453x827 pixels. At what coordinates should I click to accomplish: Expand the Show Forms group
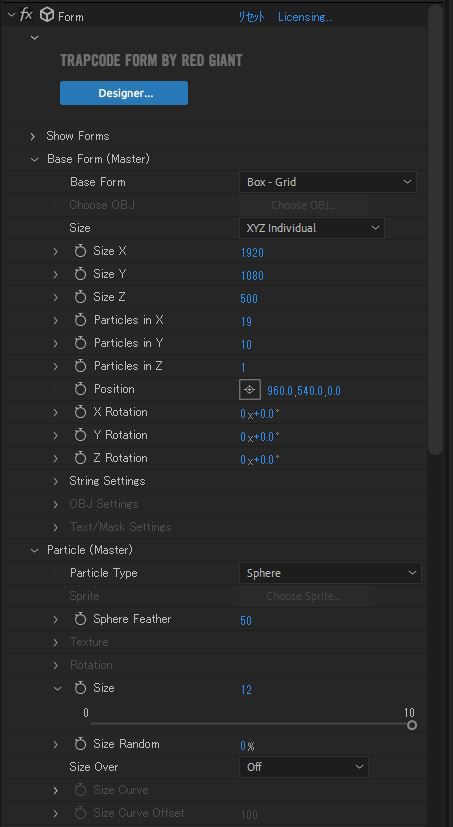click(x=33, y=136)
